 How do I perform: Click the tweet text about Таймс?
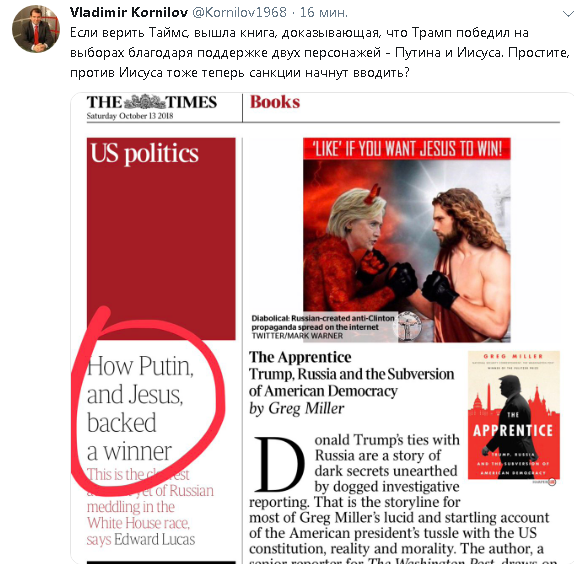(x=320, y=53)
